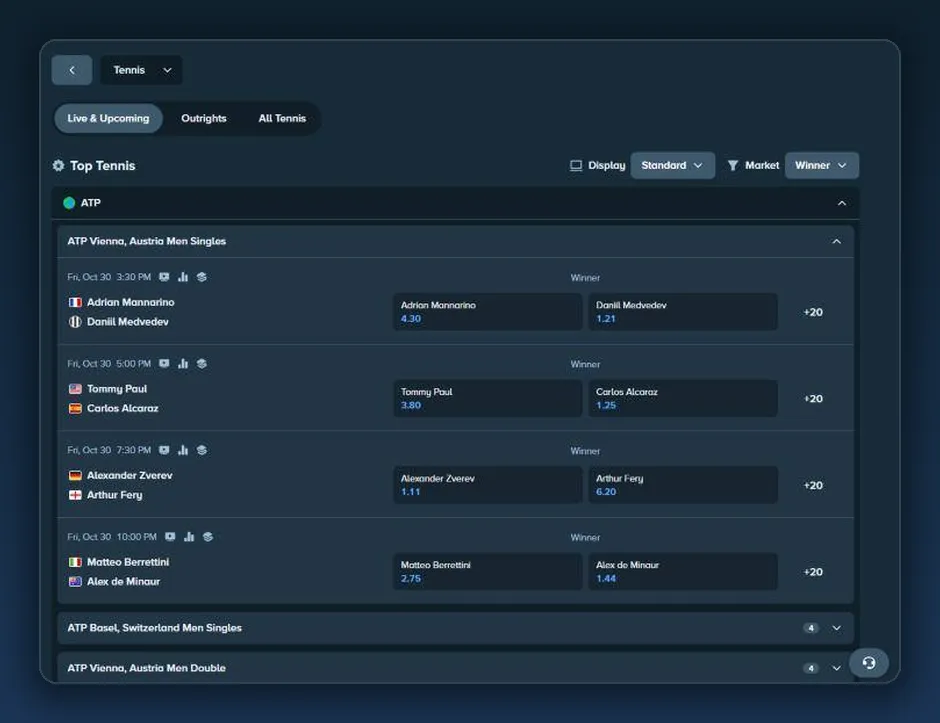
Task: Click German flag next to Alexander Zverev
Action: coord(75,476)
